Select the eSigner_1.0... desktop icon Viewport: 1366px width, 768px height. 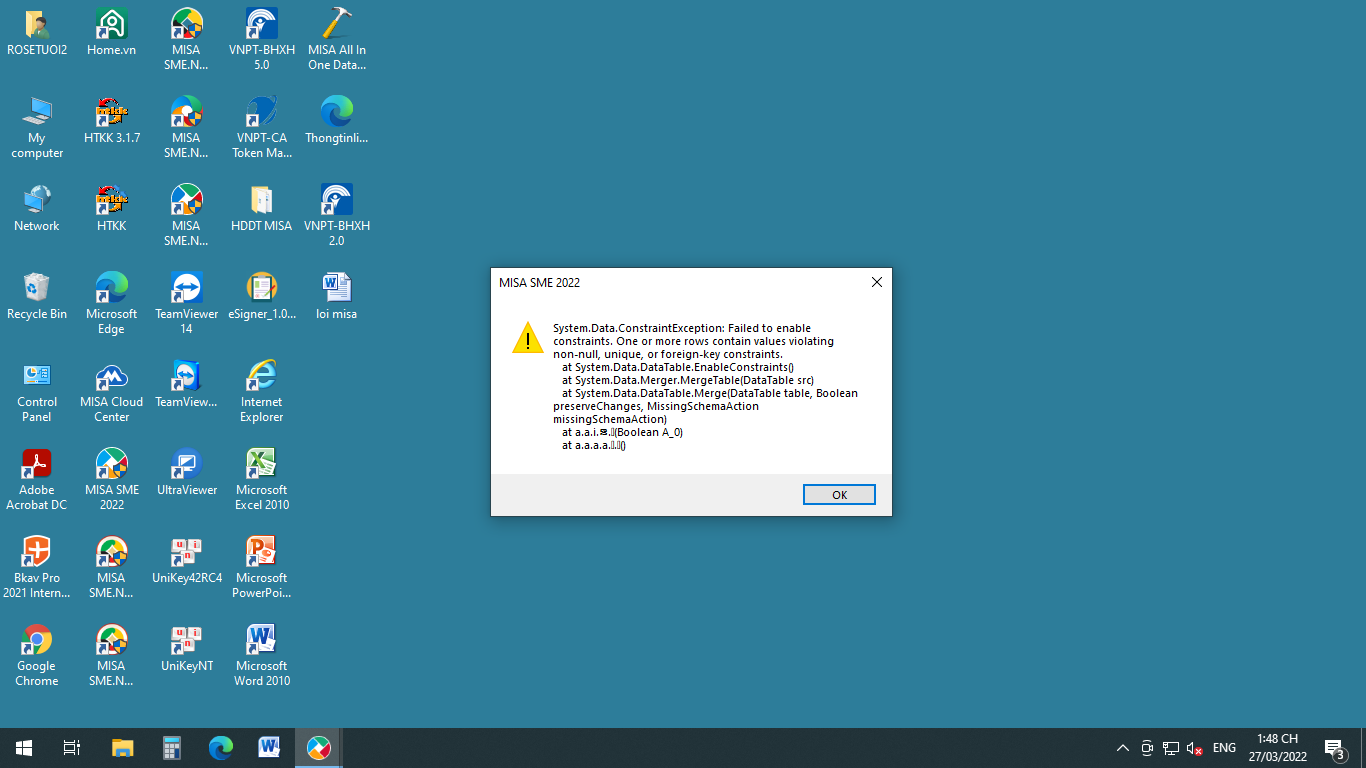(x=262, y=297)
